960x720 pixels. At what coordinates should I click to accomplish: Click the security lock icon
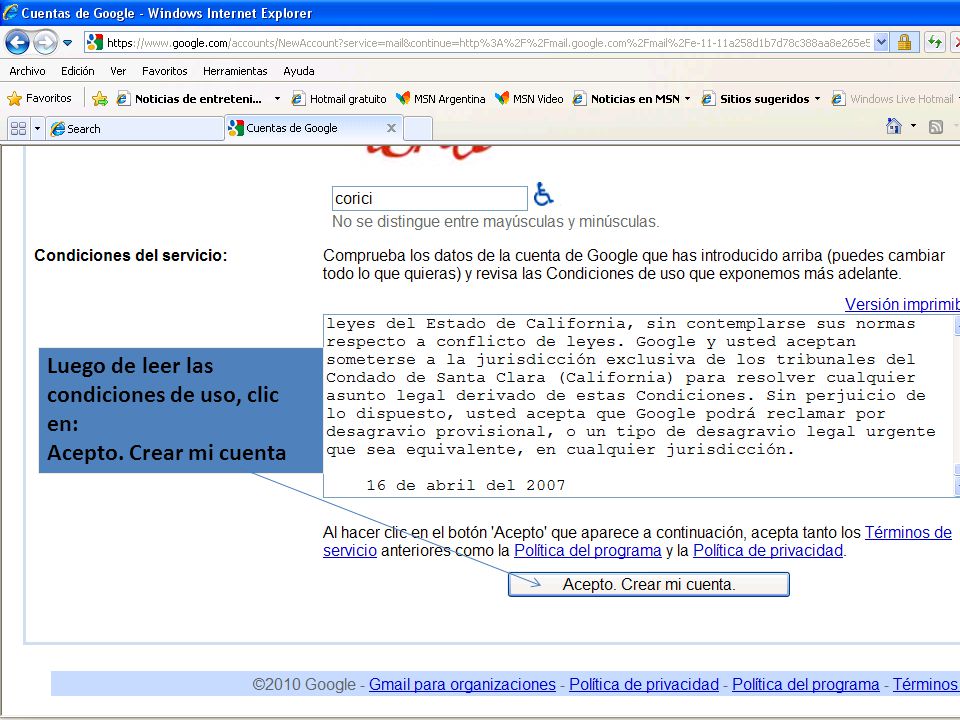coord(904,42)
